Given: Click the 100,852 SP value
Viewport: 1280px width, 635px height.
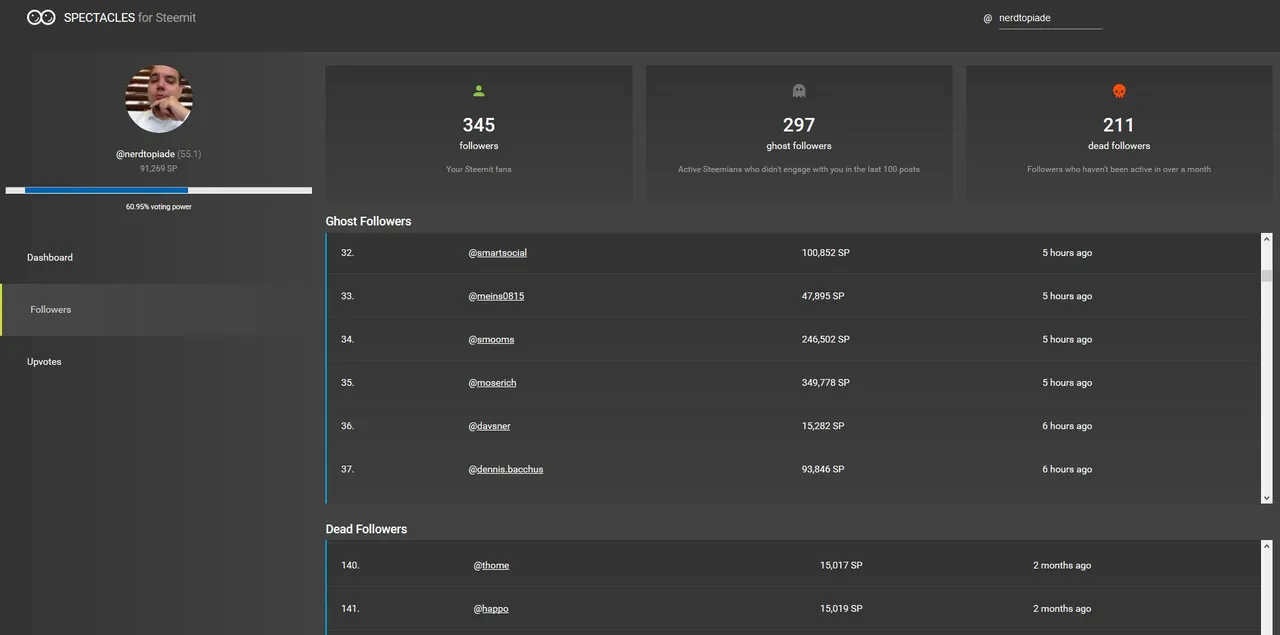Looking at the screenshot, I should point(826,253).
